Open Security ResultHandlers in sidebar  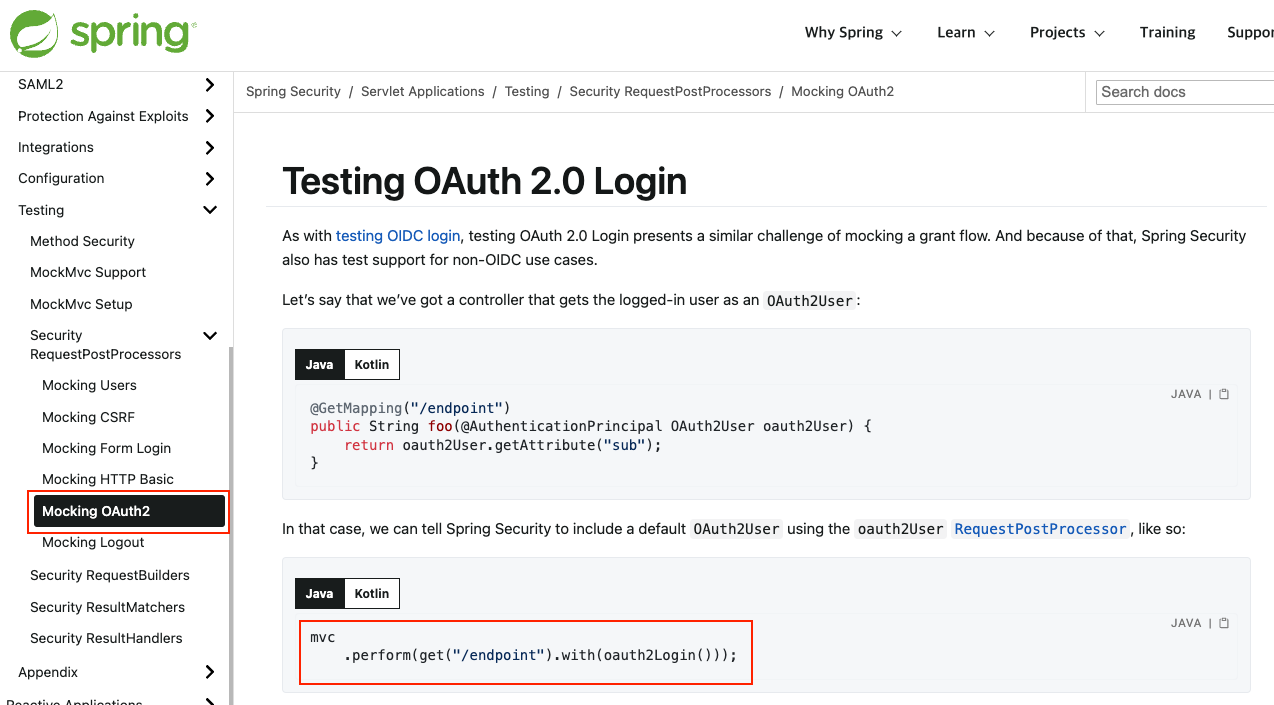[106, 638]
